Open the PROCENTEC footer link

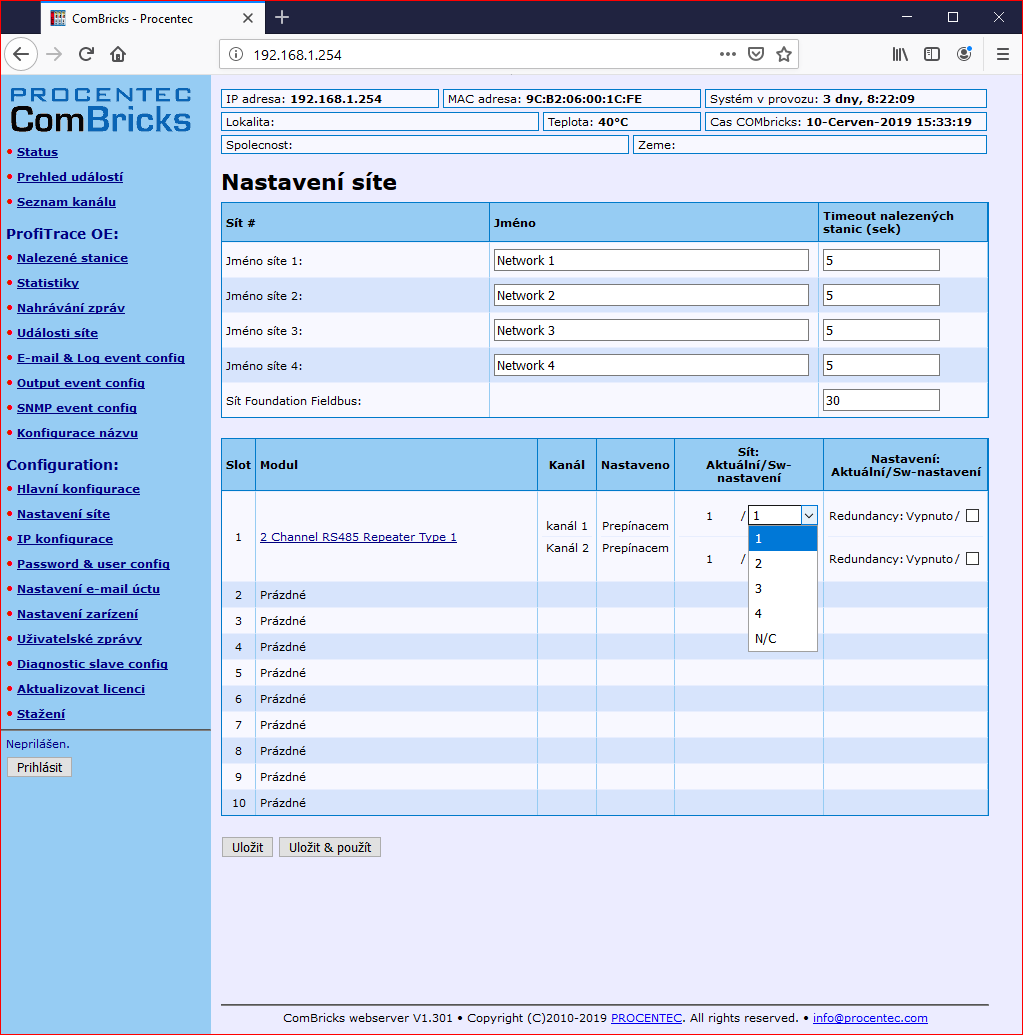click(x=646, y=1018)
